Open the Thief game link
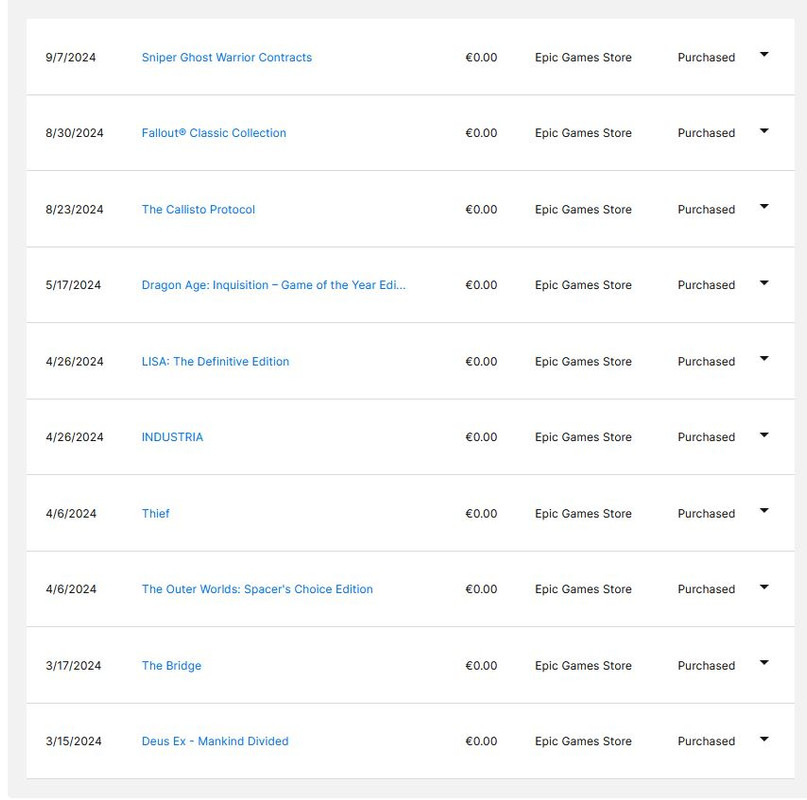 pos(155,513)
